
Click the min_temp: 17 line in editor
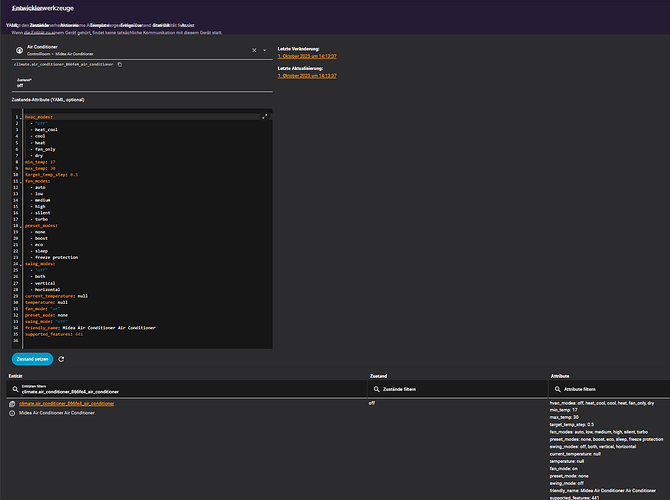40,162
